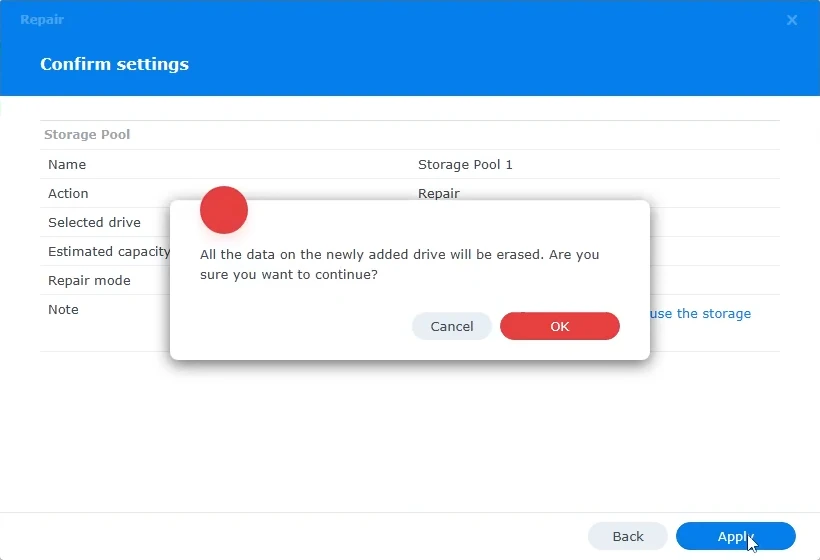Click the 'Repair' window title
The width and height of the screenshot is (820, 560).
42,20
